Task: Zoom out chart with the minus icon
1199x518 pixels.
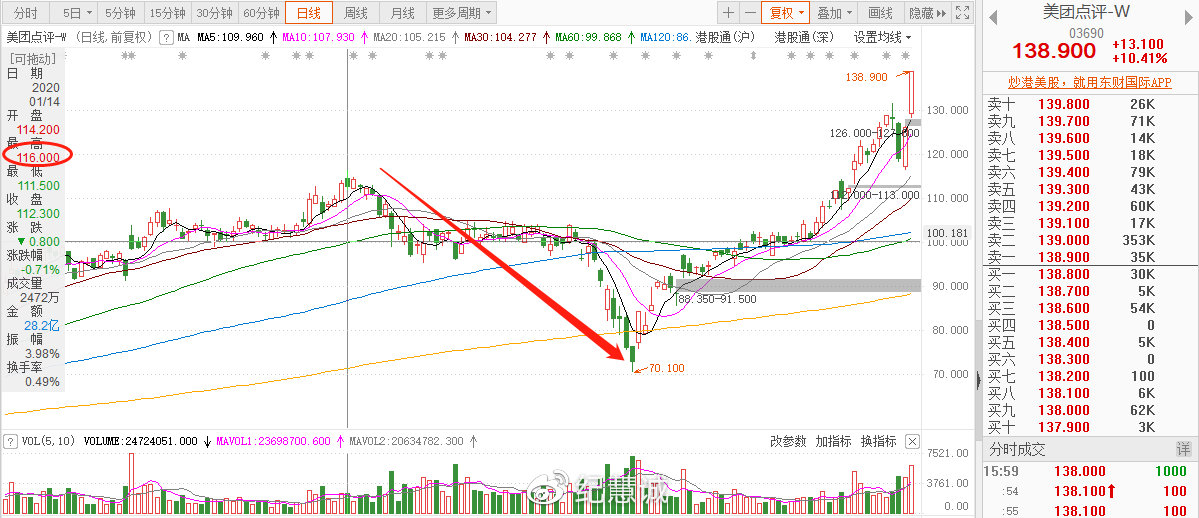Action: point(749,12)
